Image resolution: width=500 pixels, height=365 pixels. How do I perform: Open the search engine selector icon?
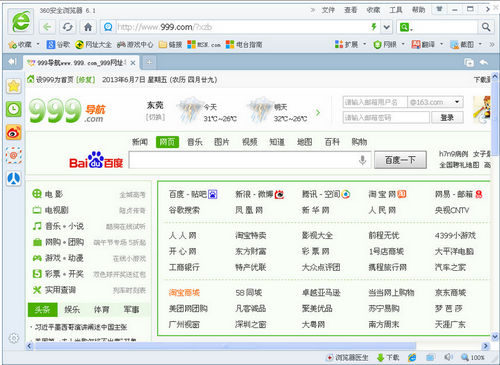coord(405,27)
